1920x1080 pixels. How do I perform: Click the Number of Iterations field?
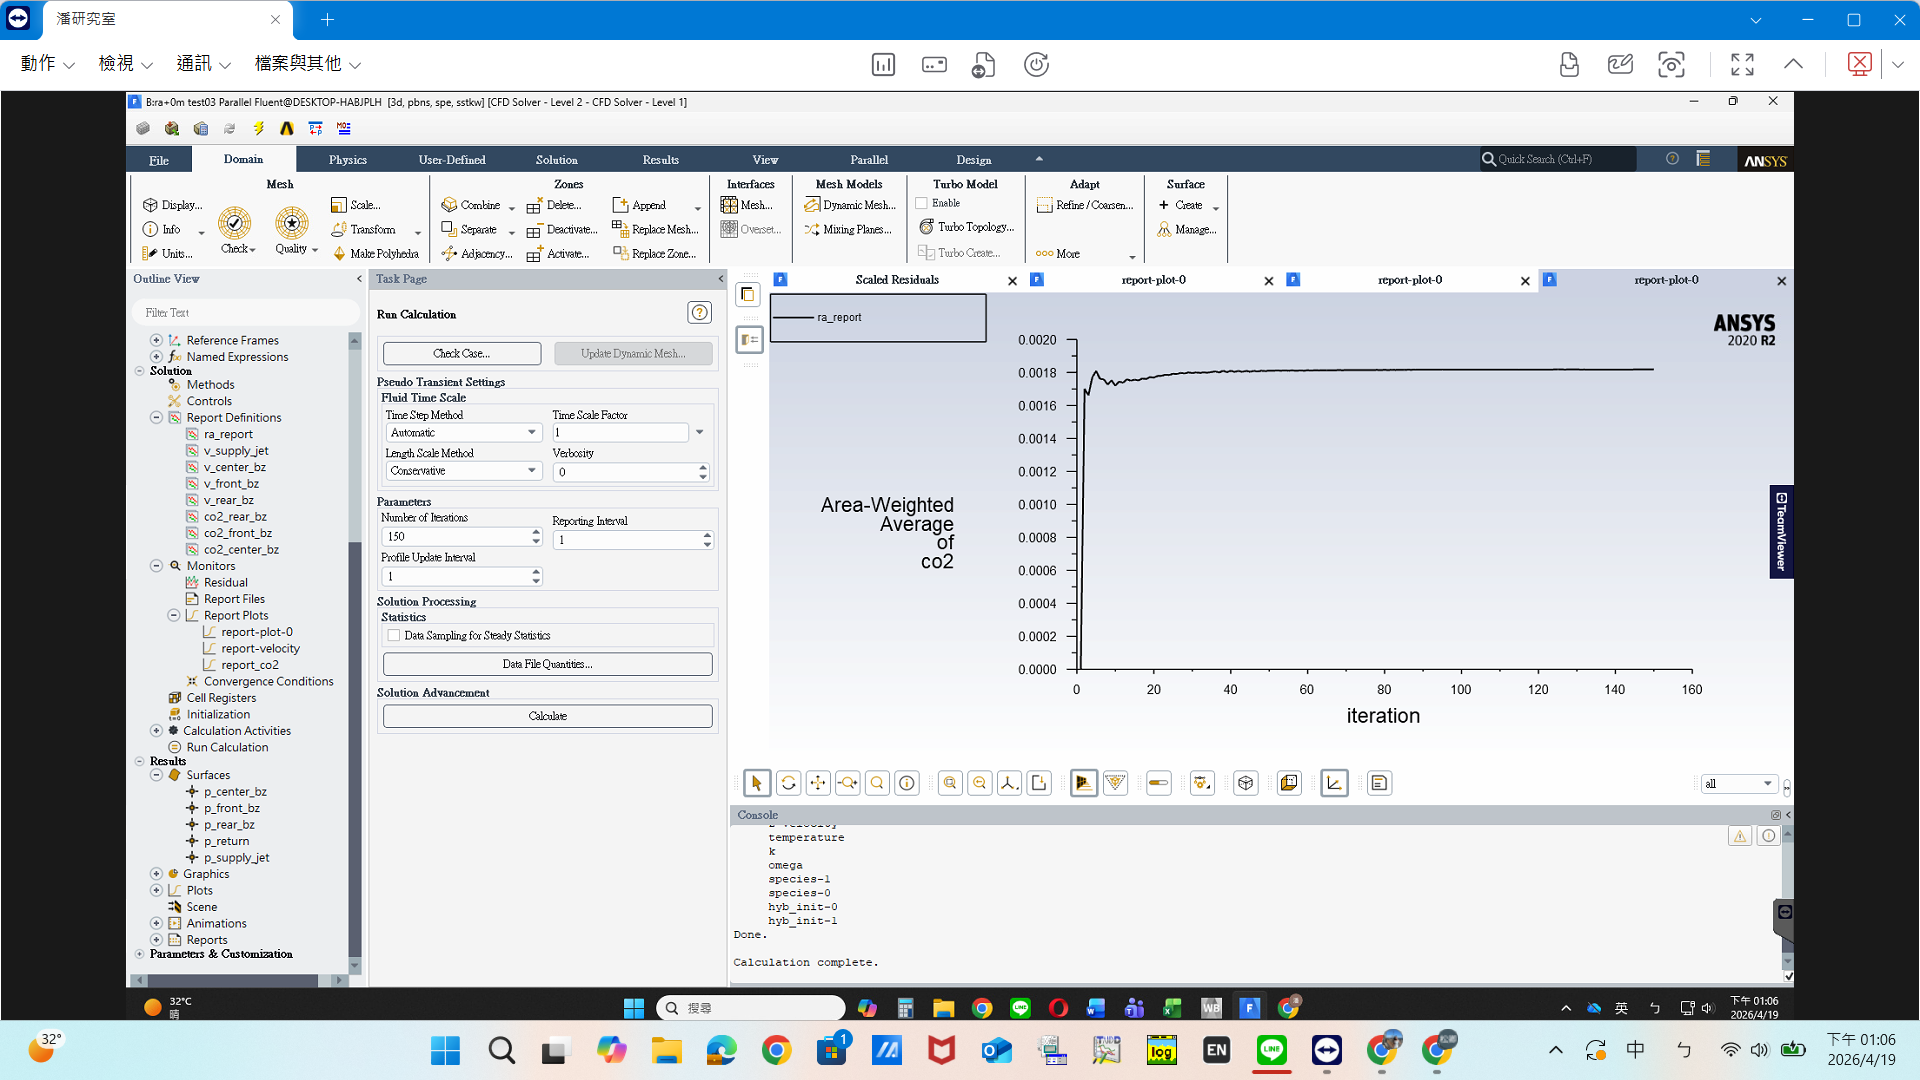455,537
